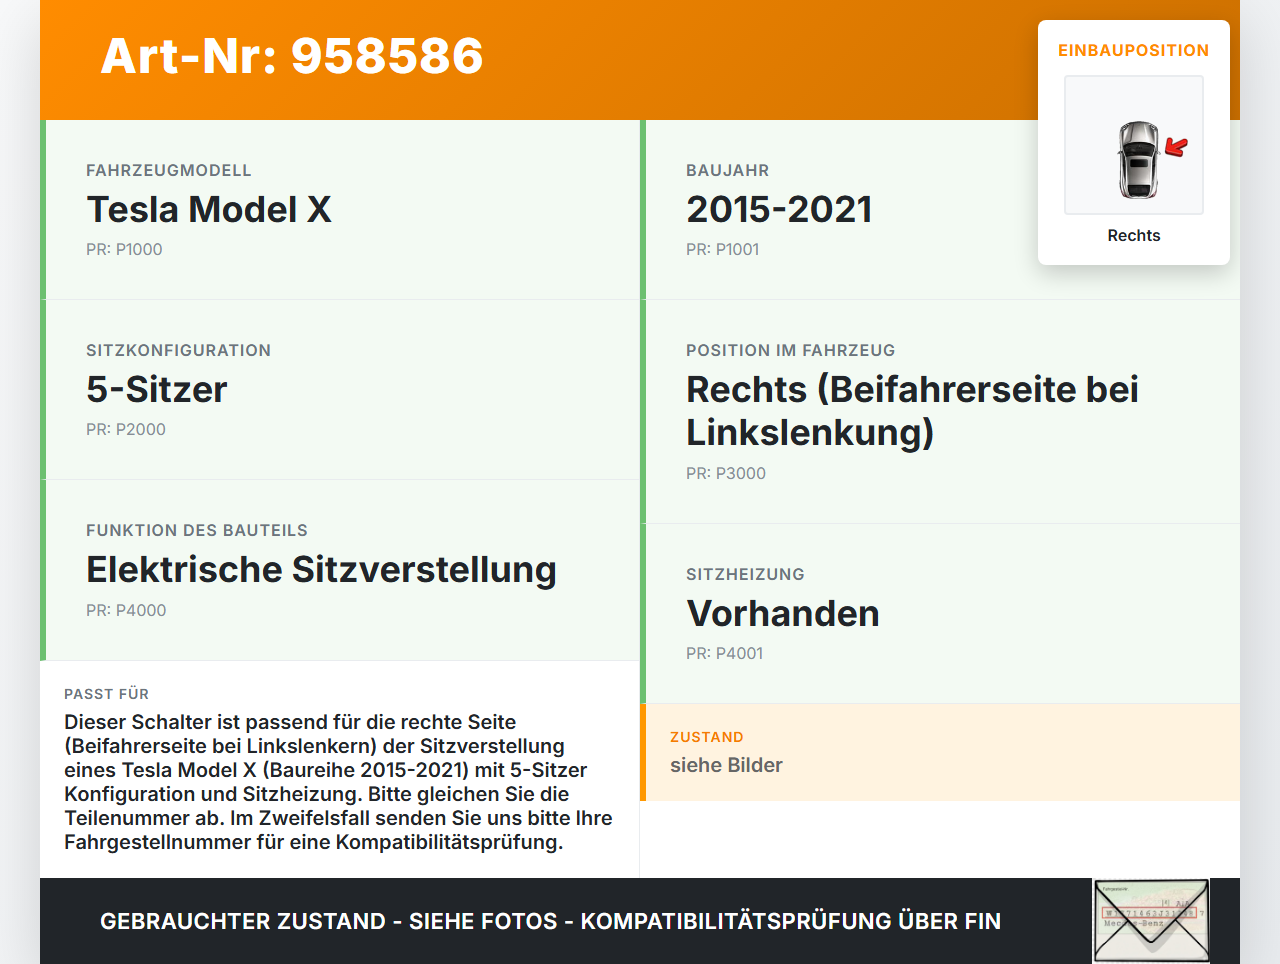Screen dimensions: 1280x964
Task: Click the red arrow on the car diagram
Action: click(1176, 146)
